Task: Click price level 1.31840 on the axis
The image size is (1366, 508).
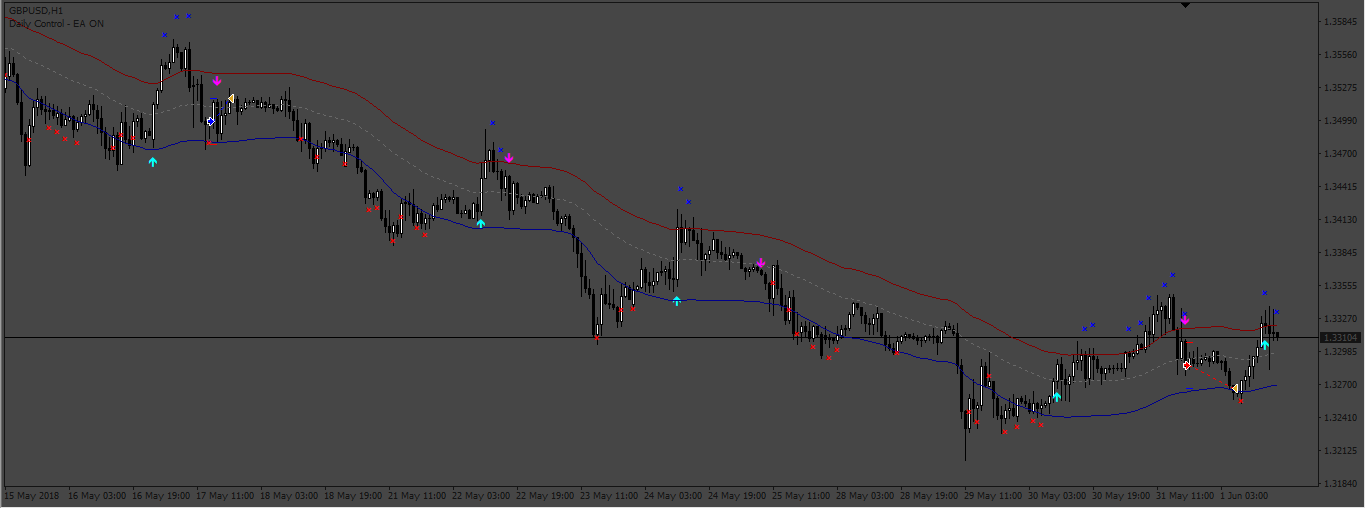Action: [x=1339, y=483]
